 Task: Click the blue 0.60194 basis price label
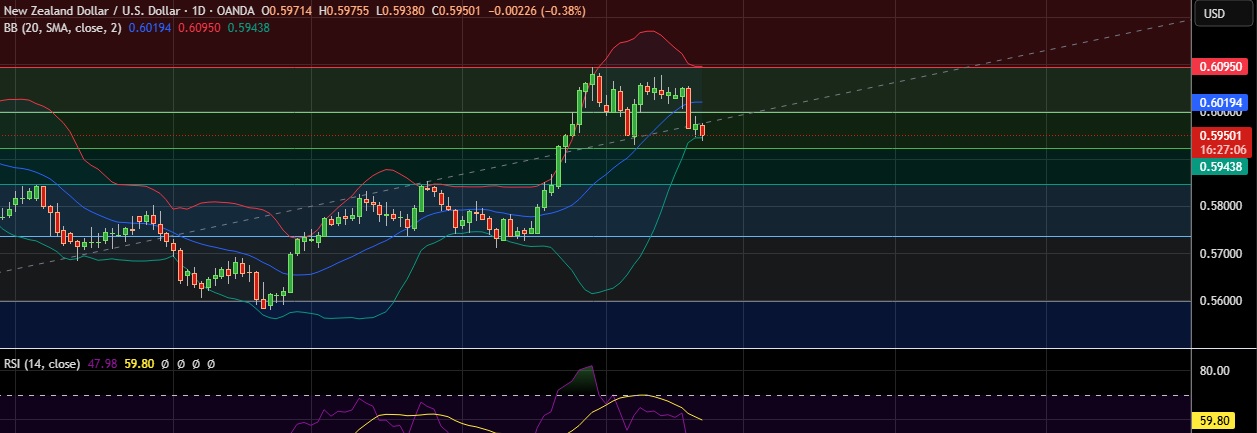[1219, 102]
